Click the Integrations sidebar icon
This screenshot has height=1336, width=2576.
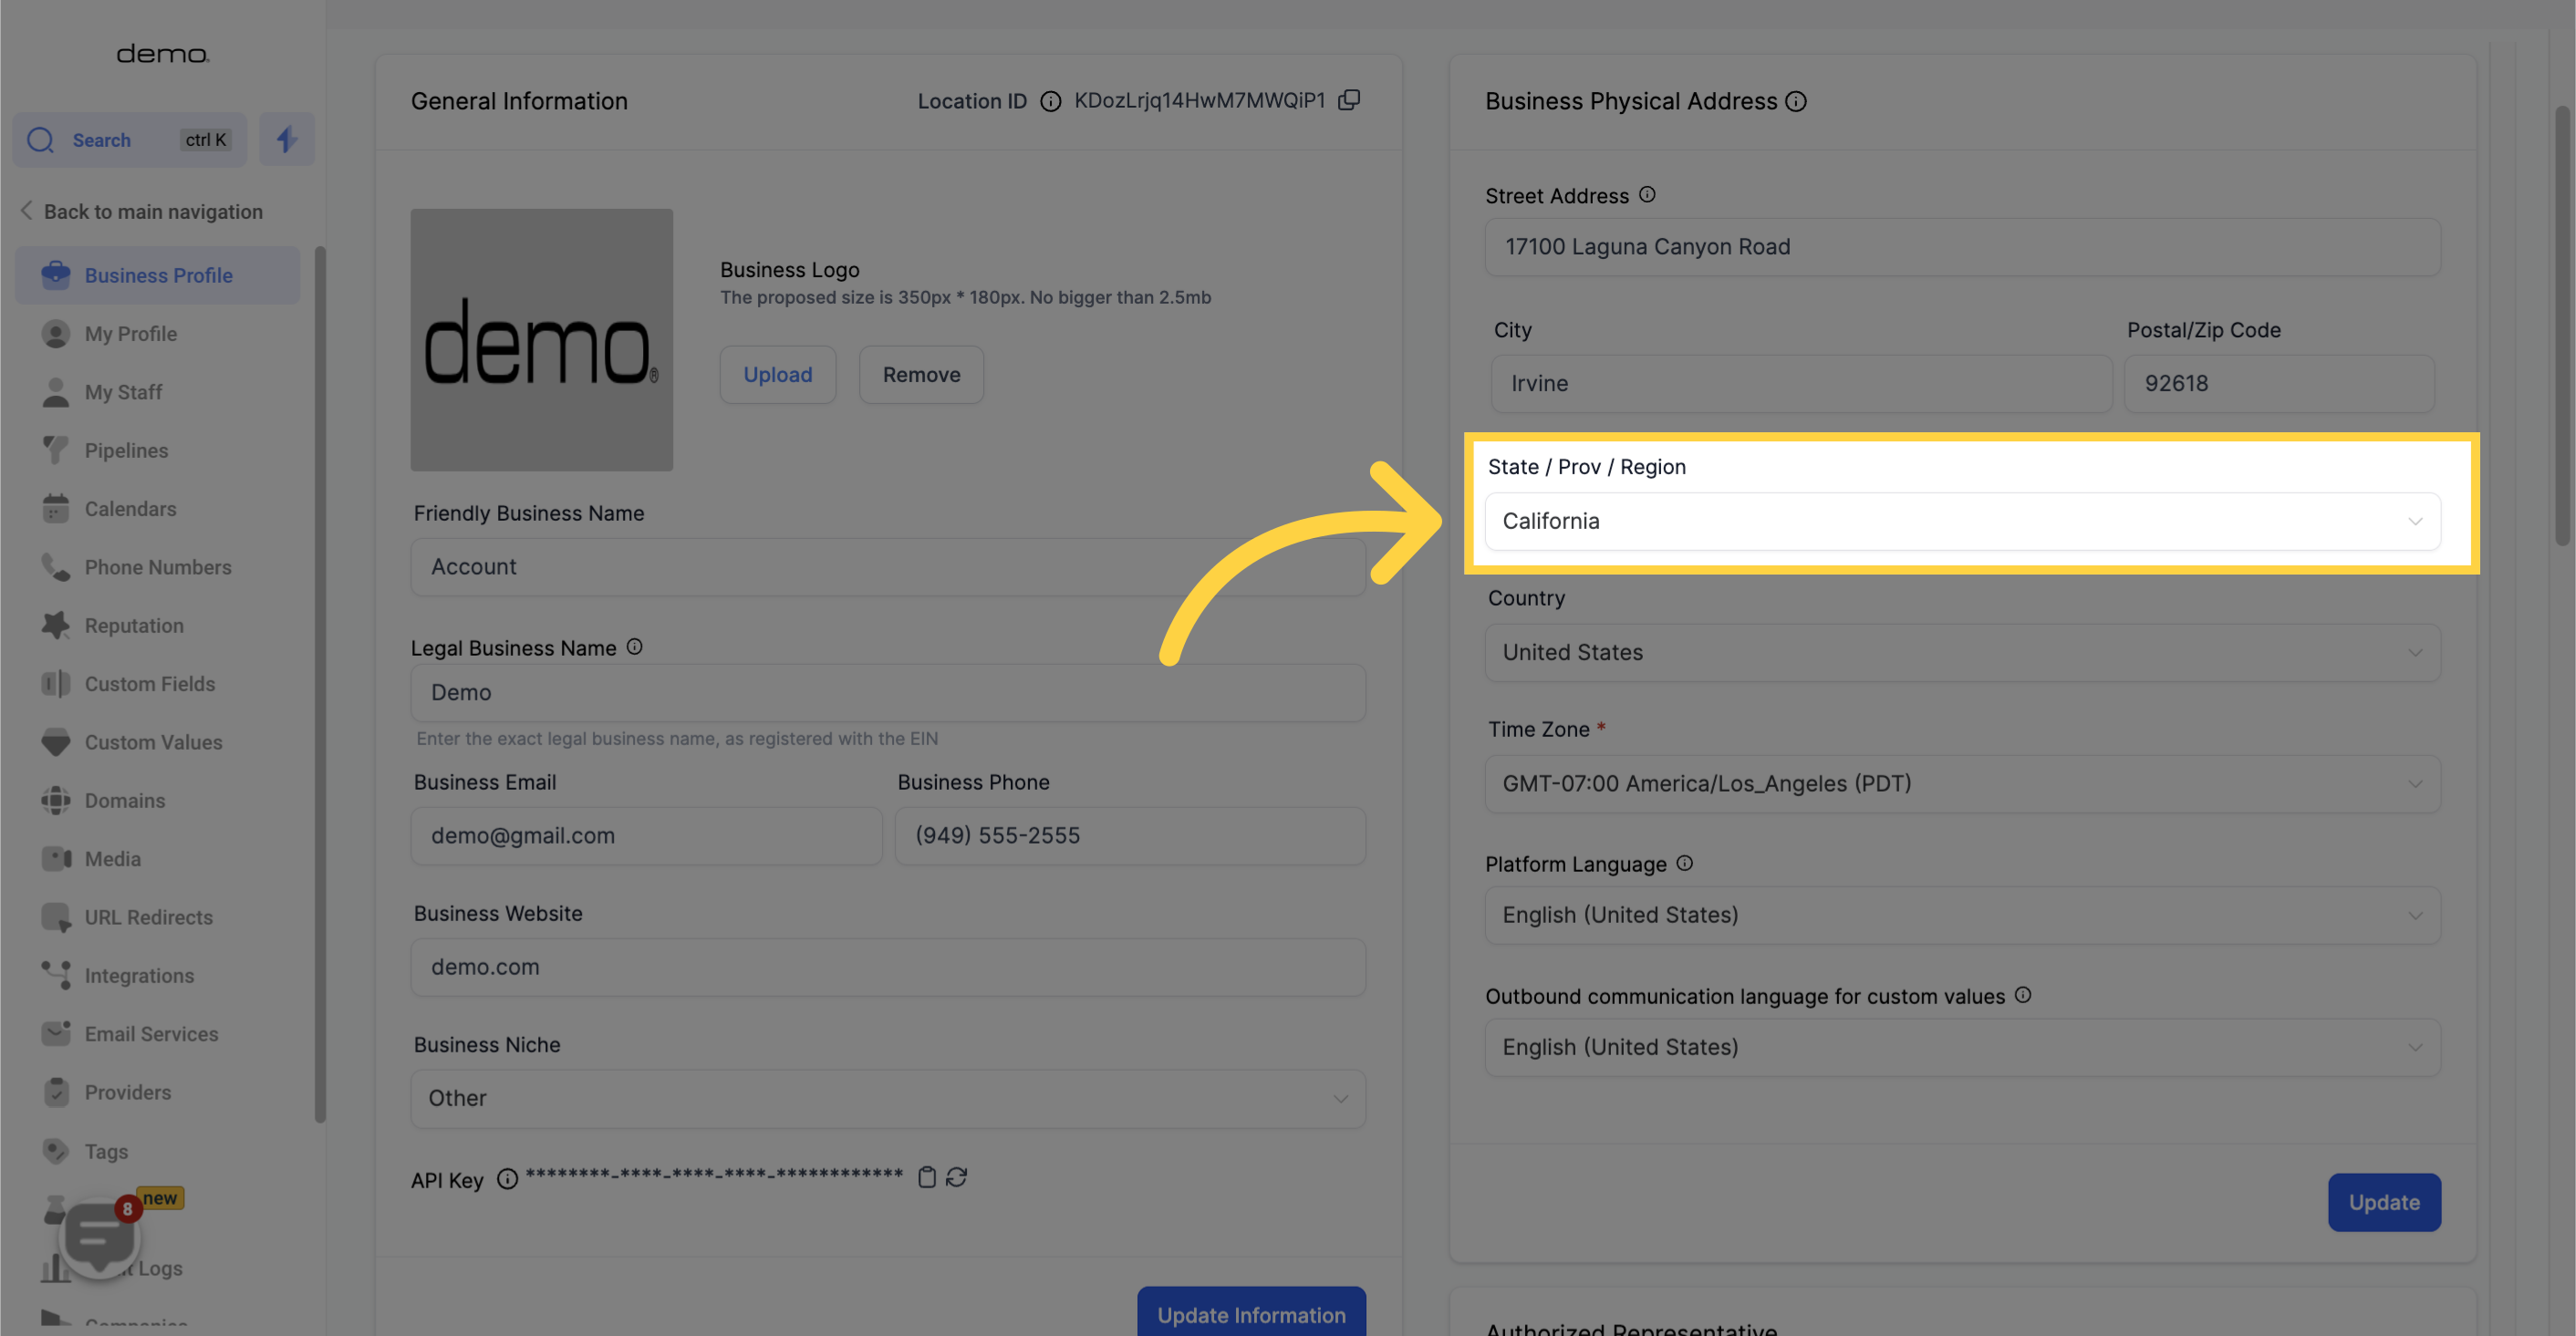(51, 975)
